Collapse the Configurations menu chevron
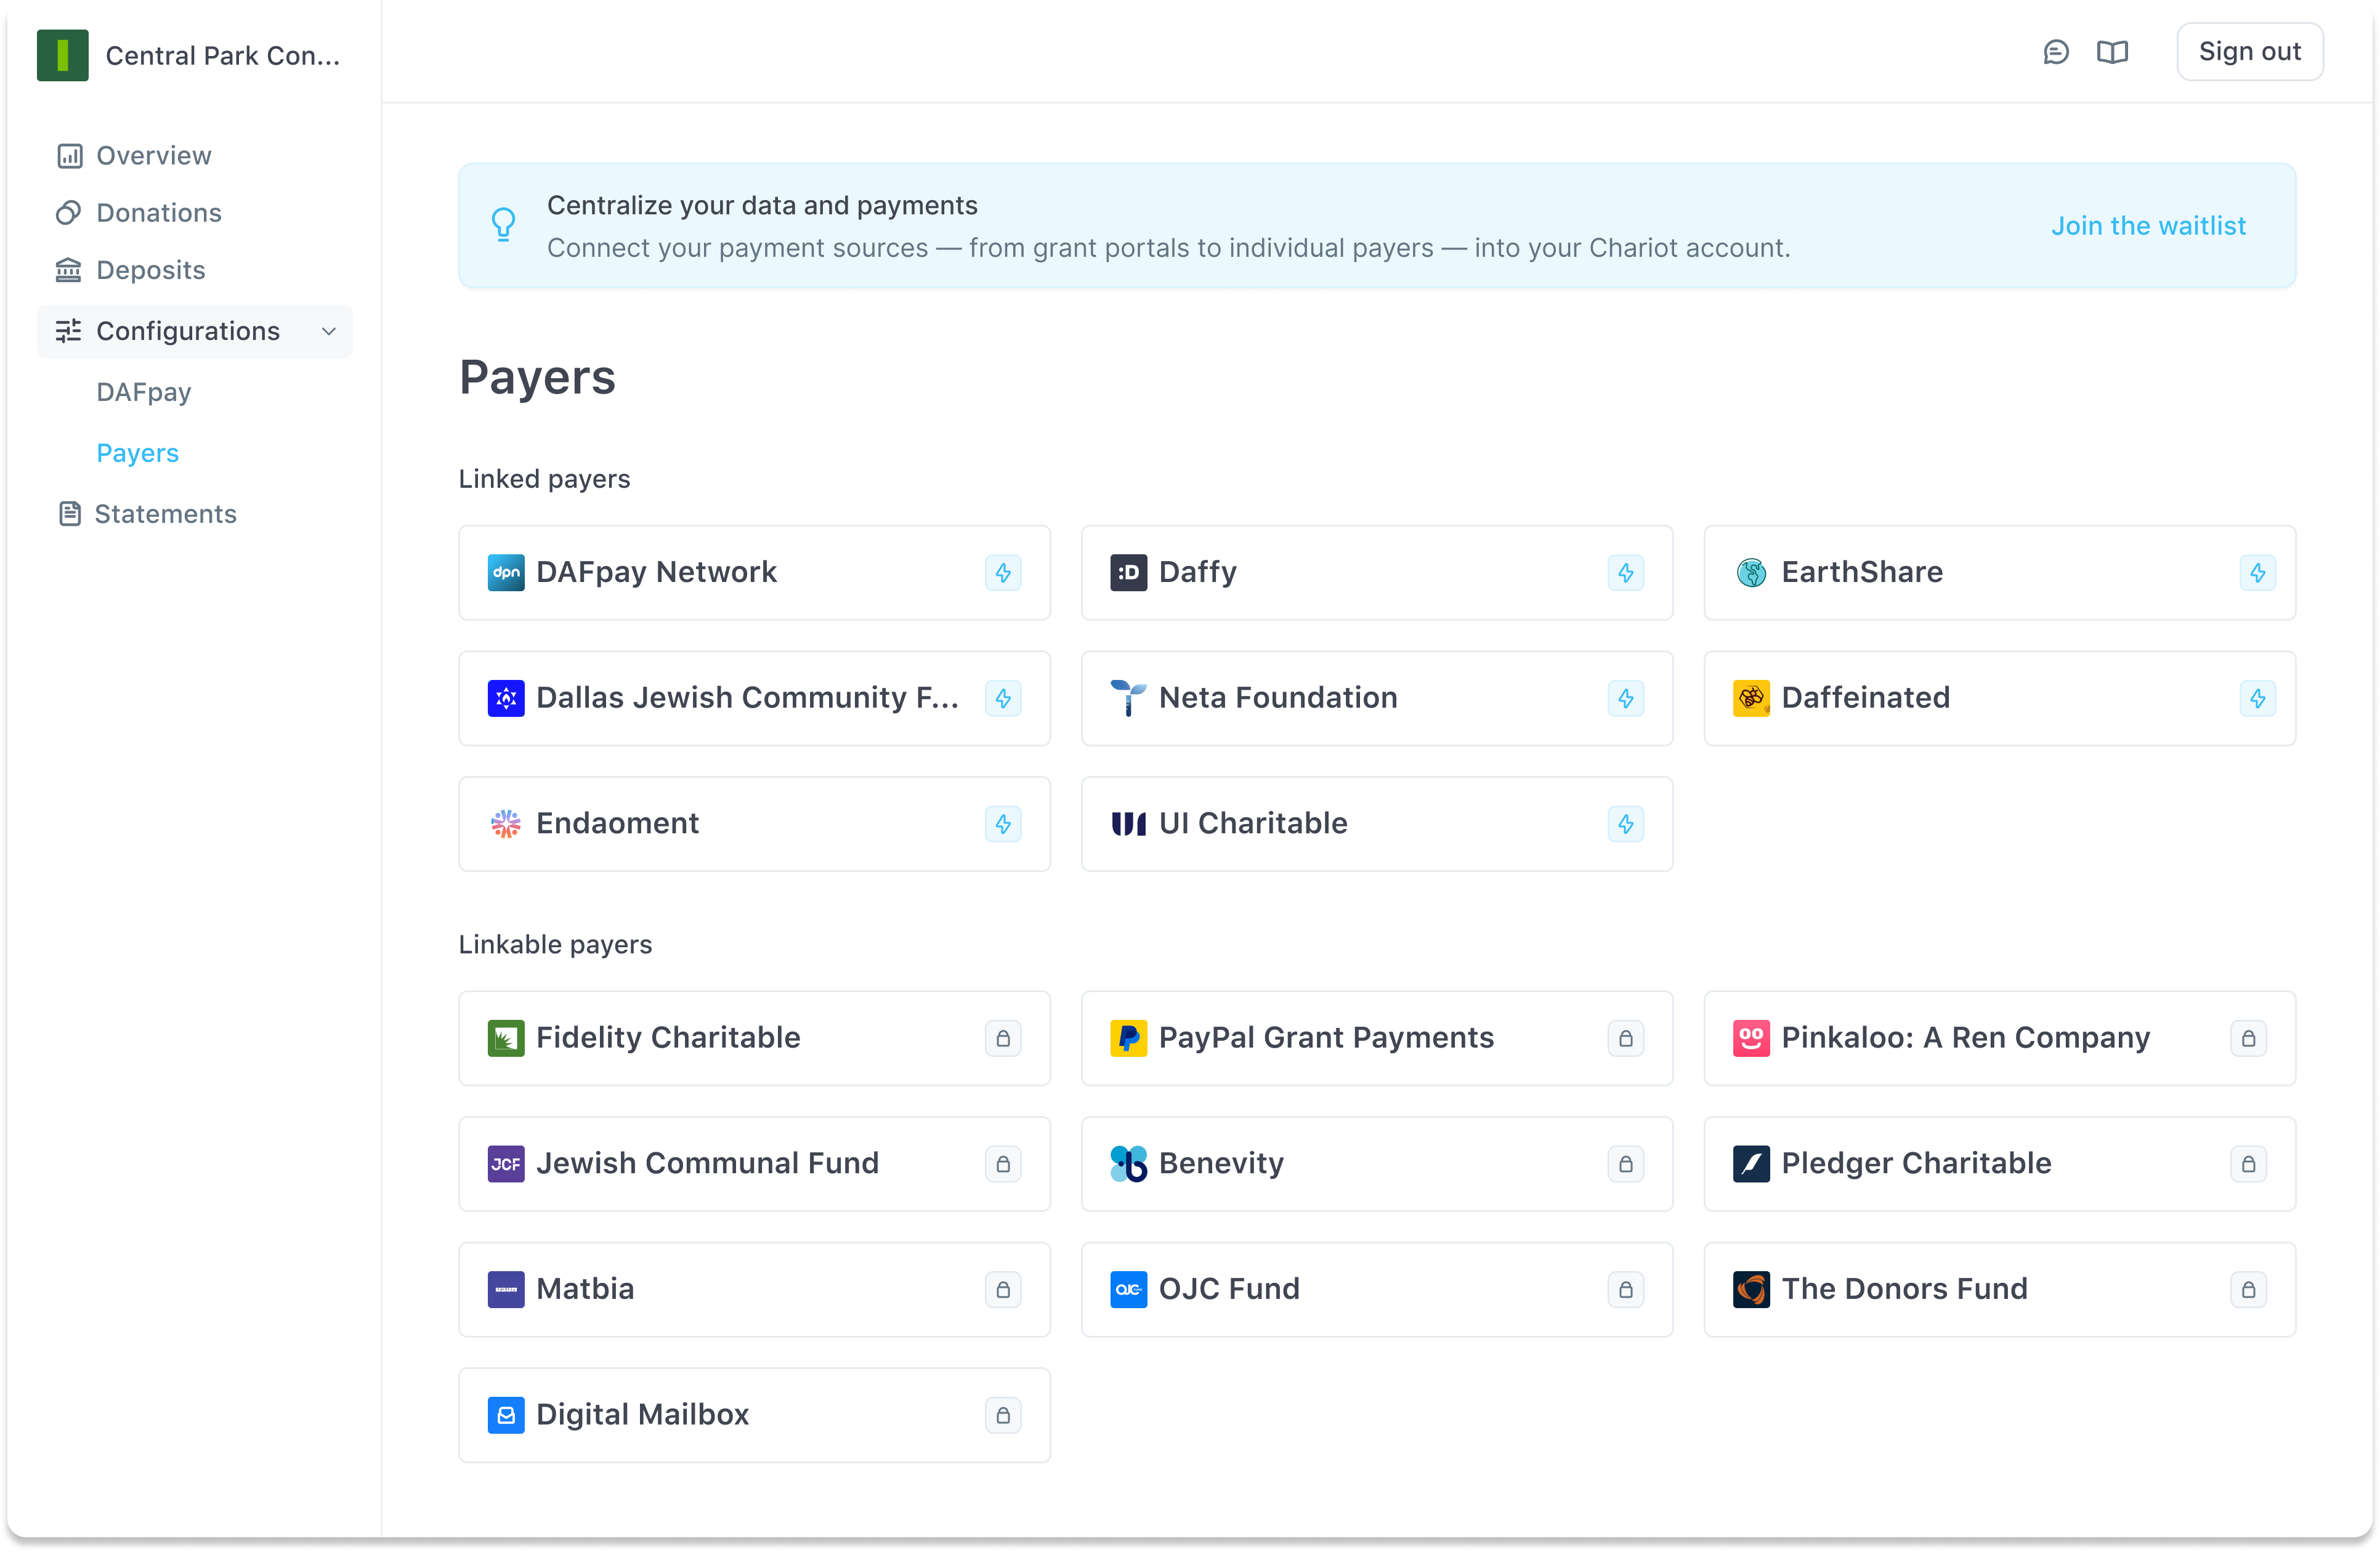 [328, 332]
